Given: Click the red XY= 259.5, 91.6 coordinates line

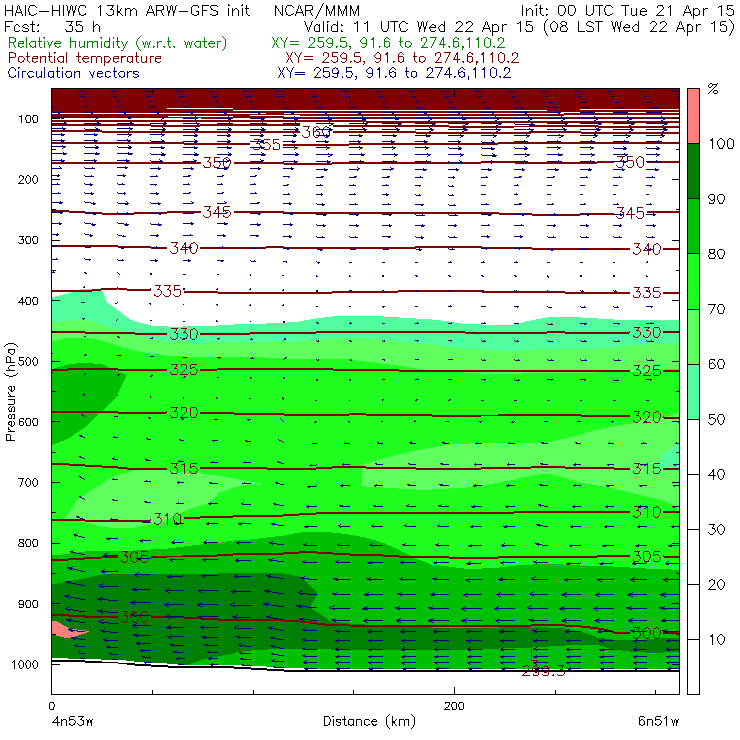Looking at the screenshot, I should pyautogui.click(x=402, y=58).
